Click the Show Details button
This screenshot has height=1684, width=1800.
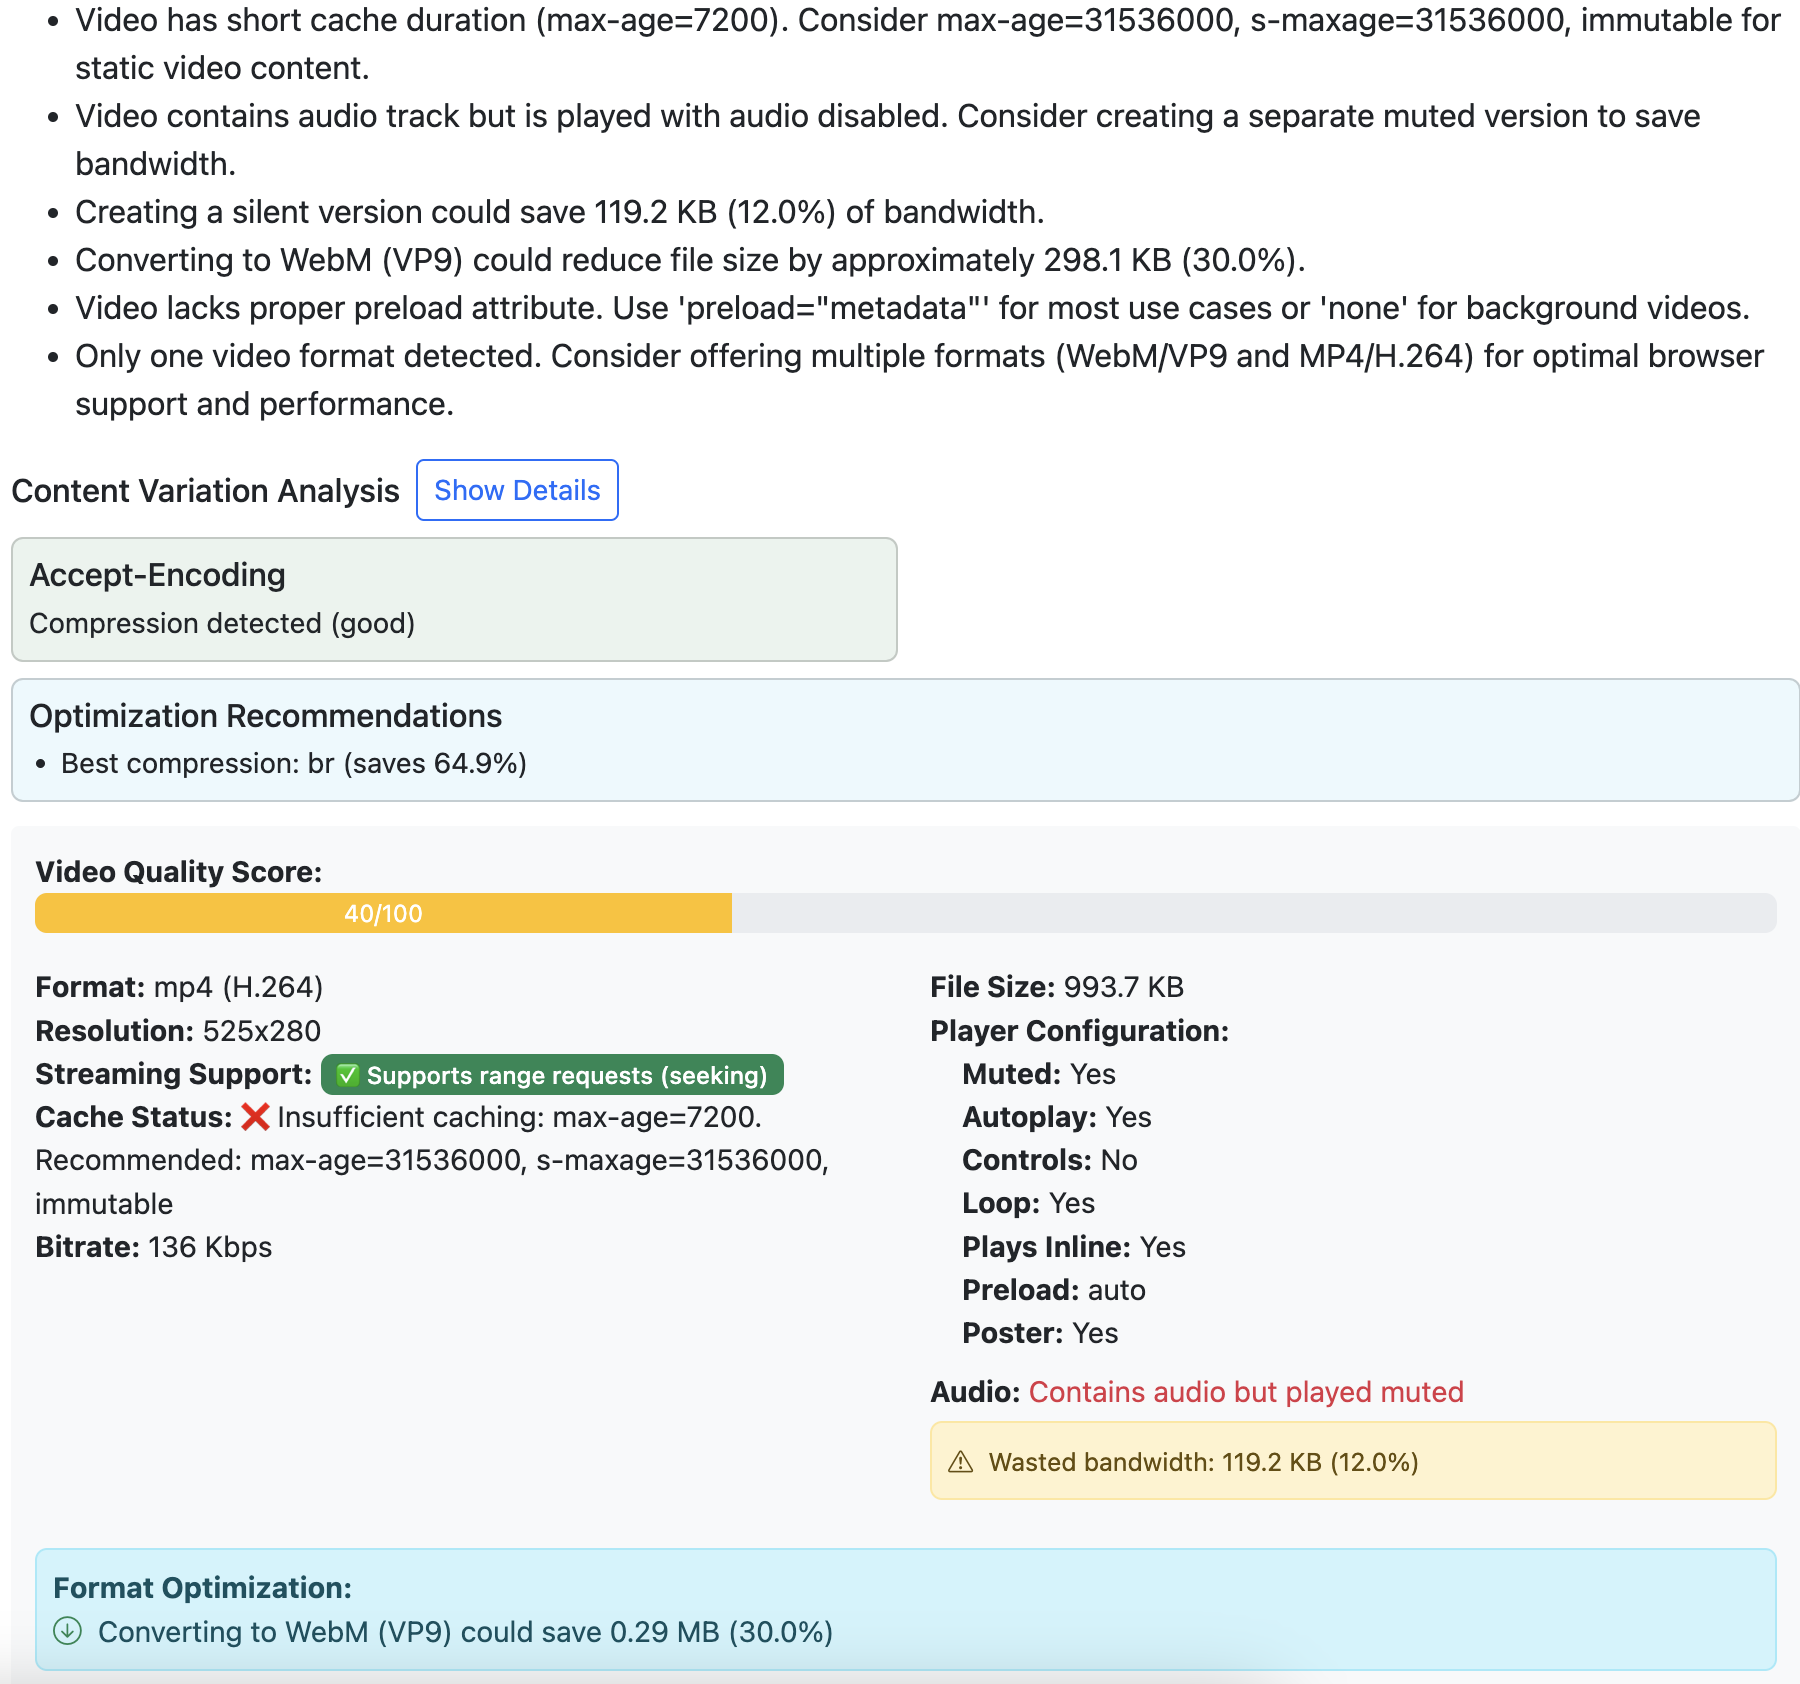click(517, 490)
